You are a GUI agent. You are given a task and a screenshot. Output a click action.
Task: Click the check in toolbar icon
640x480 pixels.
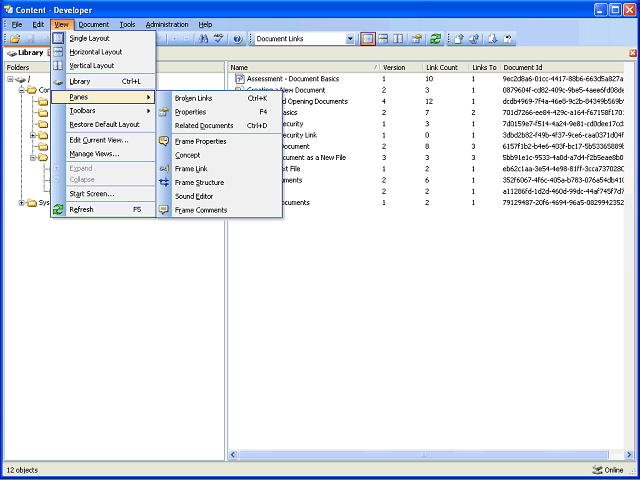459,39
